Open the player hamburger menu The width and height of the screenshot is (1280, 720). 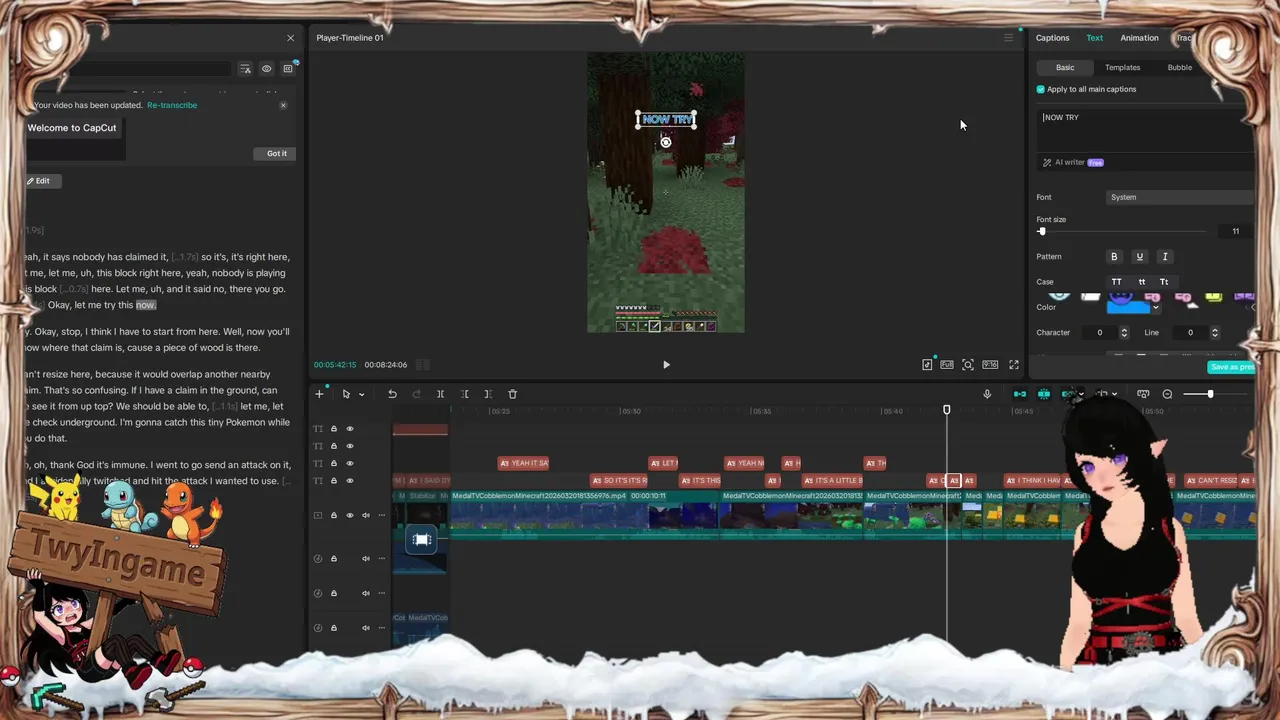pos(1008,38)
